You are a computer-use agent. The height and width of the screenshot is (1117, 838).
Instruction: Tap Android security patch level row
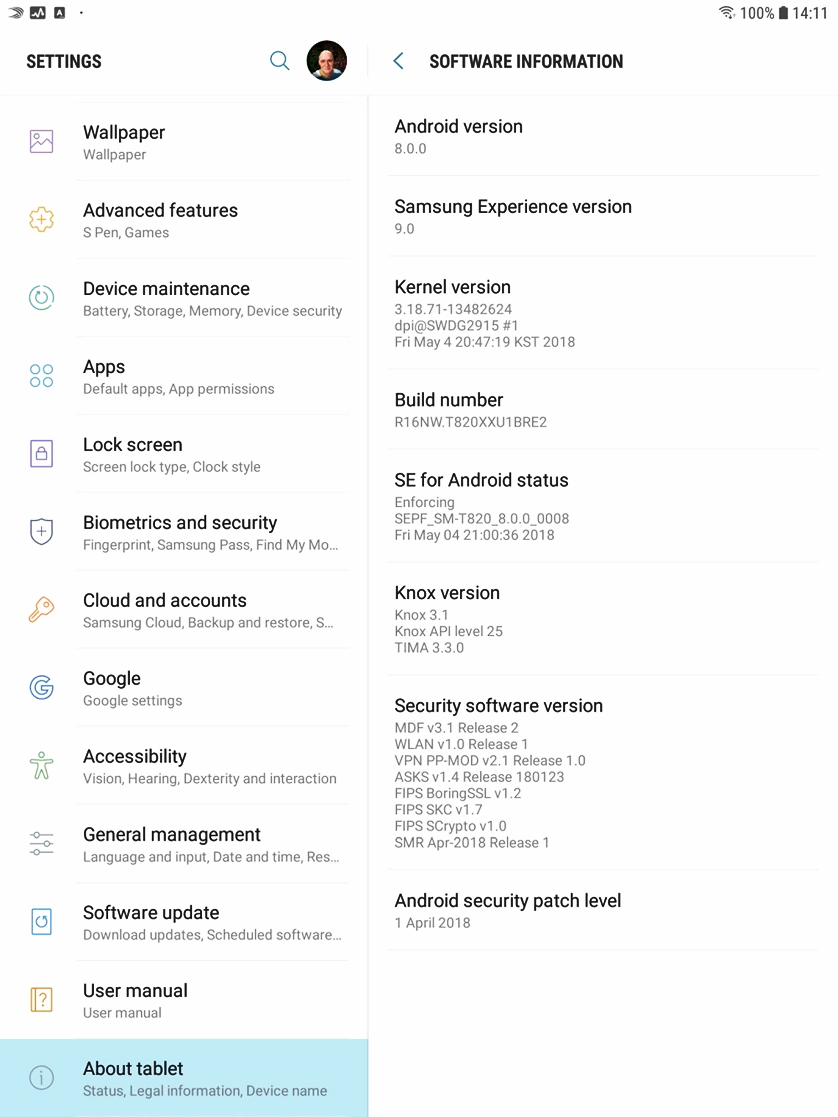(x=603, y=910)
